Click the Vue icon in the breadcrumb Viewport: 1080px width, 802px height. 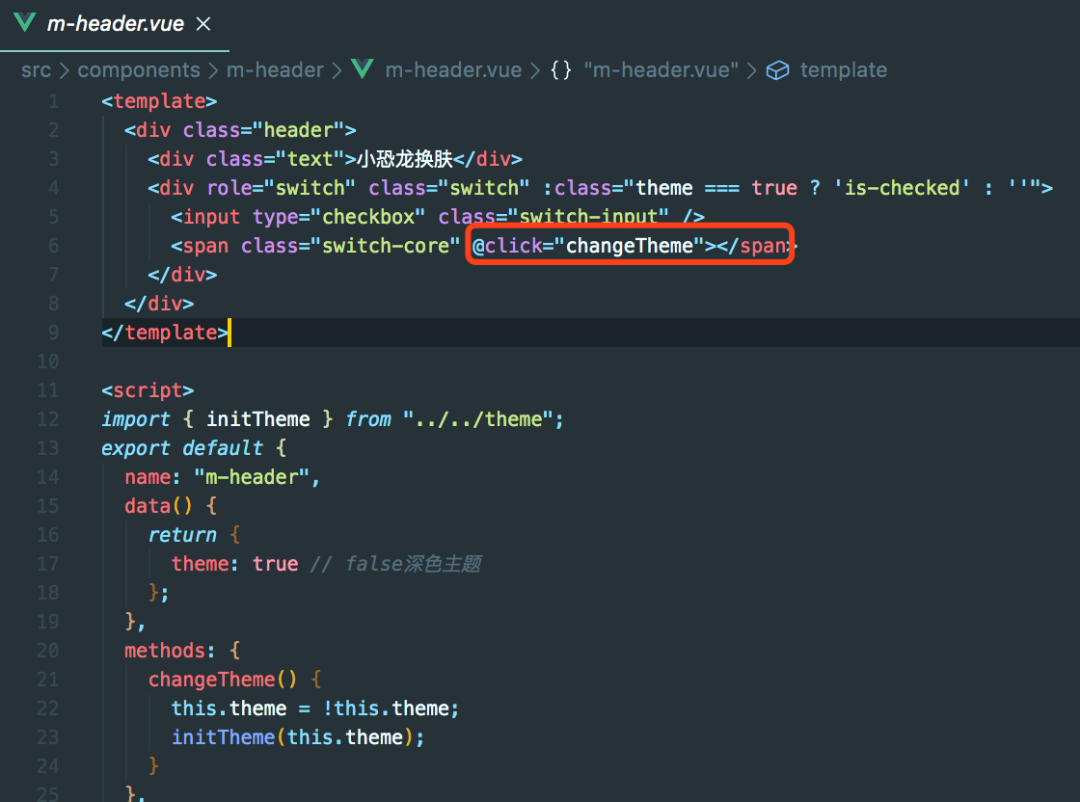coord(362,69)
